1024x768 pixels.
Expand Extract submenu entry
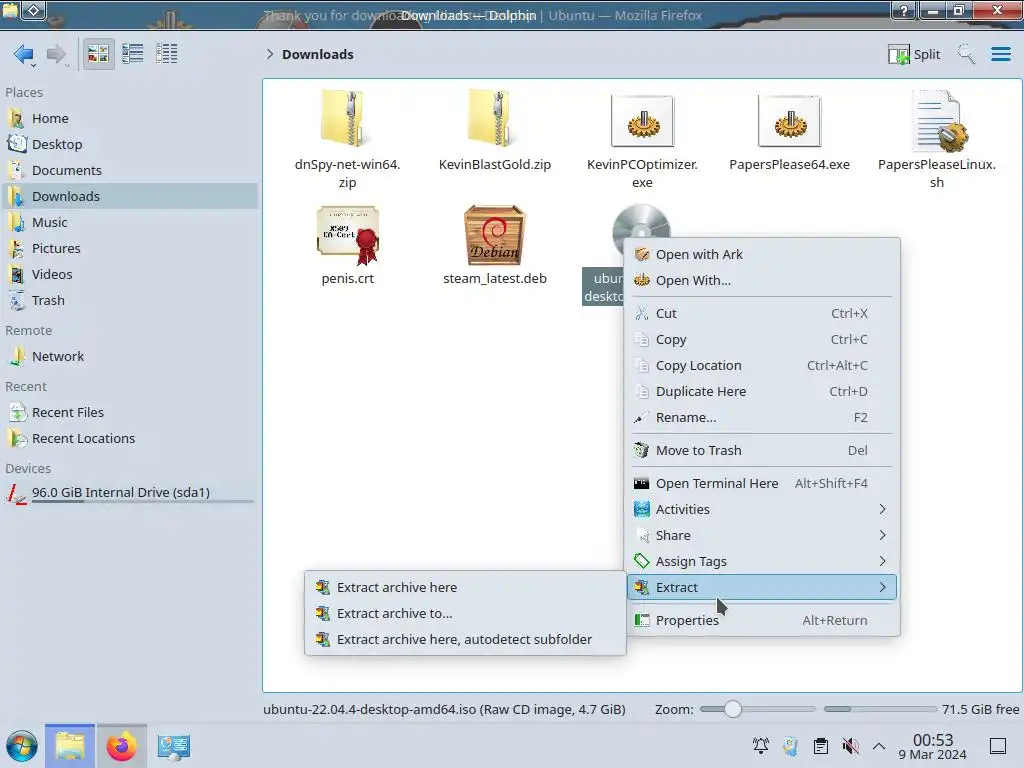762,588
